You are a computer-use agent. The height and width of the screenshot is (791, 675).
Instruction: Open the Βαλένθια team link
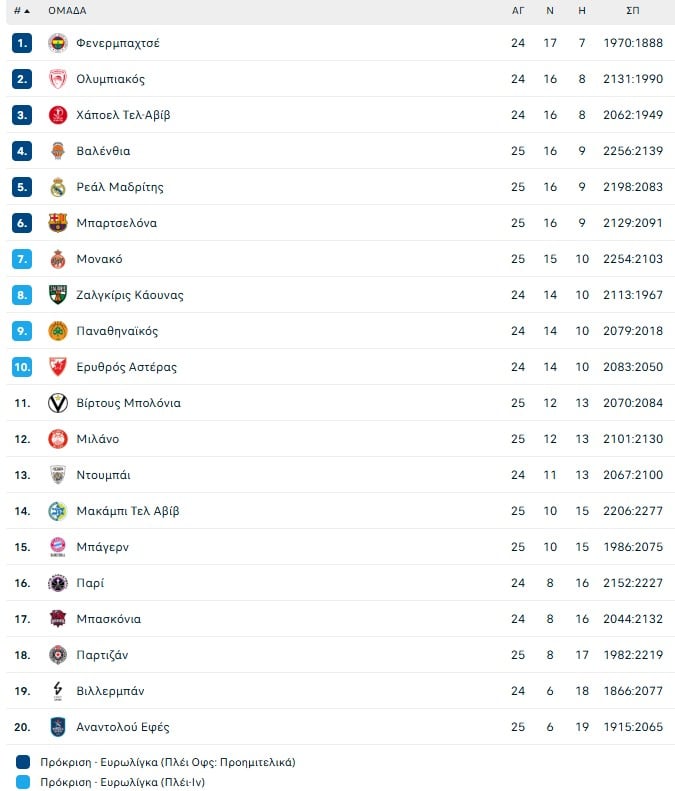[103, 151]
